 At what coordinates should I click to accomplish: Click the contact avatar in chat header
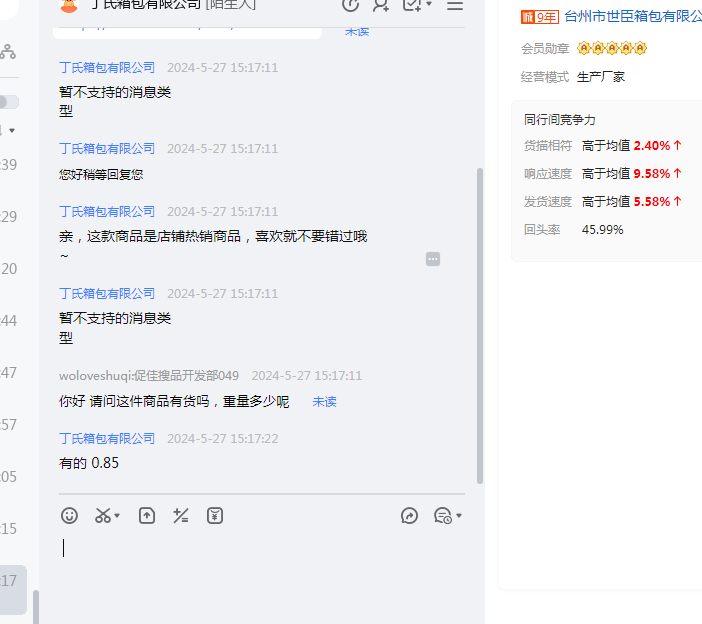pos(69,5)
